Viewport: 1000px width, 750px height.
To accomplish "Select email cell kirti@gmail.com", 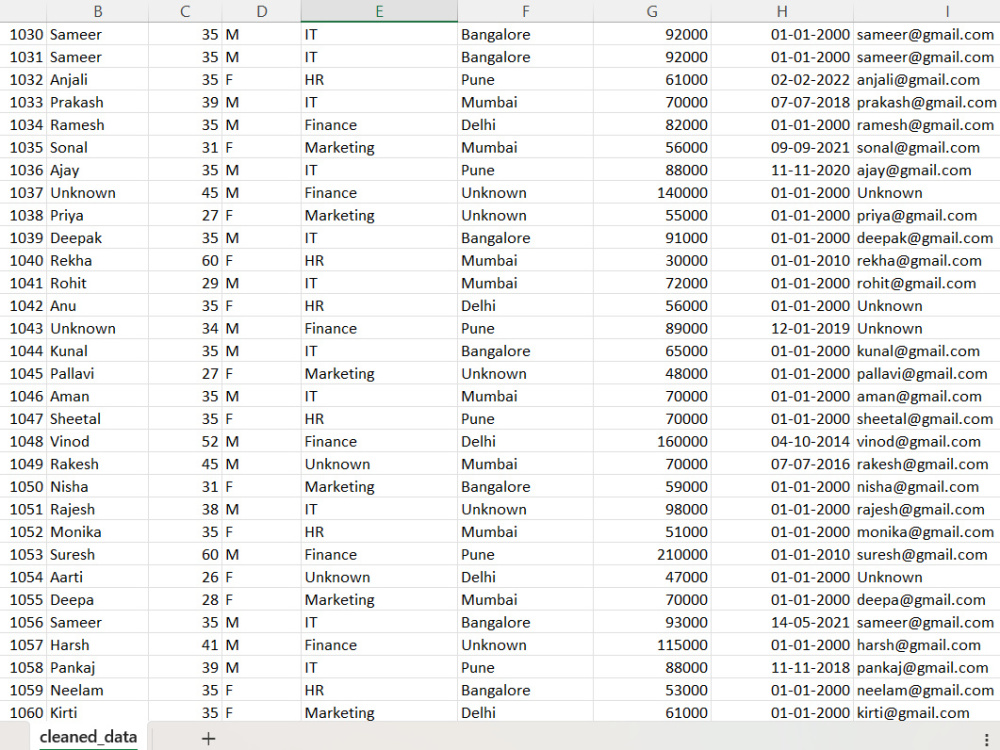I will click(927, 713).
